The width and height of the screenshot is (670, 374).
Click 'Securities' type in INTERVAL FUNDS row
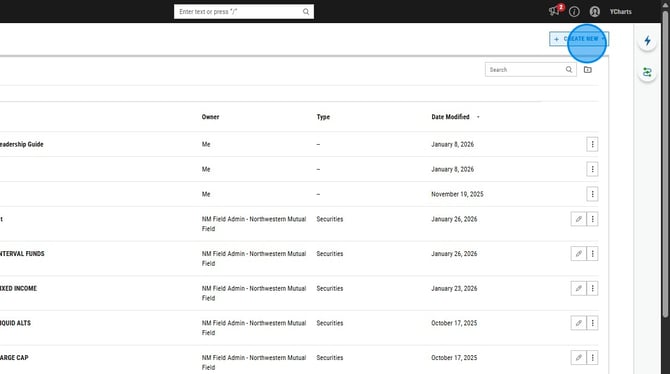pos(330,253)
